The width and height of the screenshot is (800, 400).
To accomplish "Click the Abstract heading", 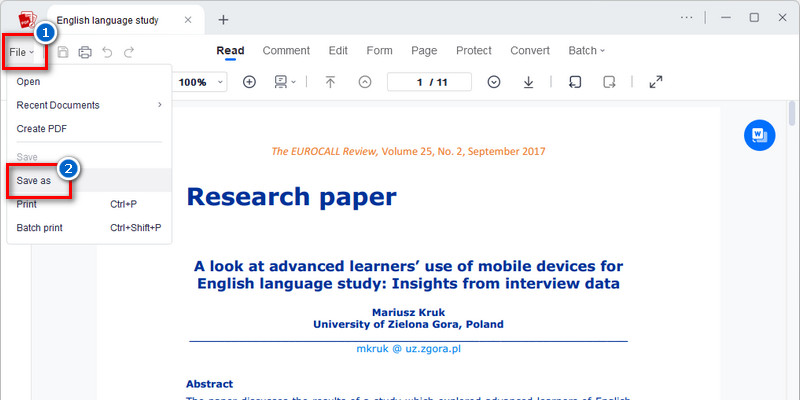I will coord(210,384).
